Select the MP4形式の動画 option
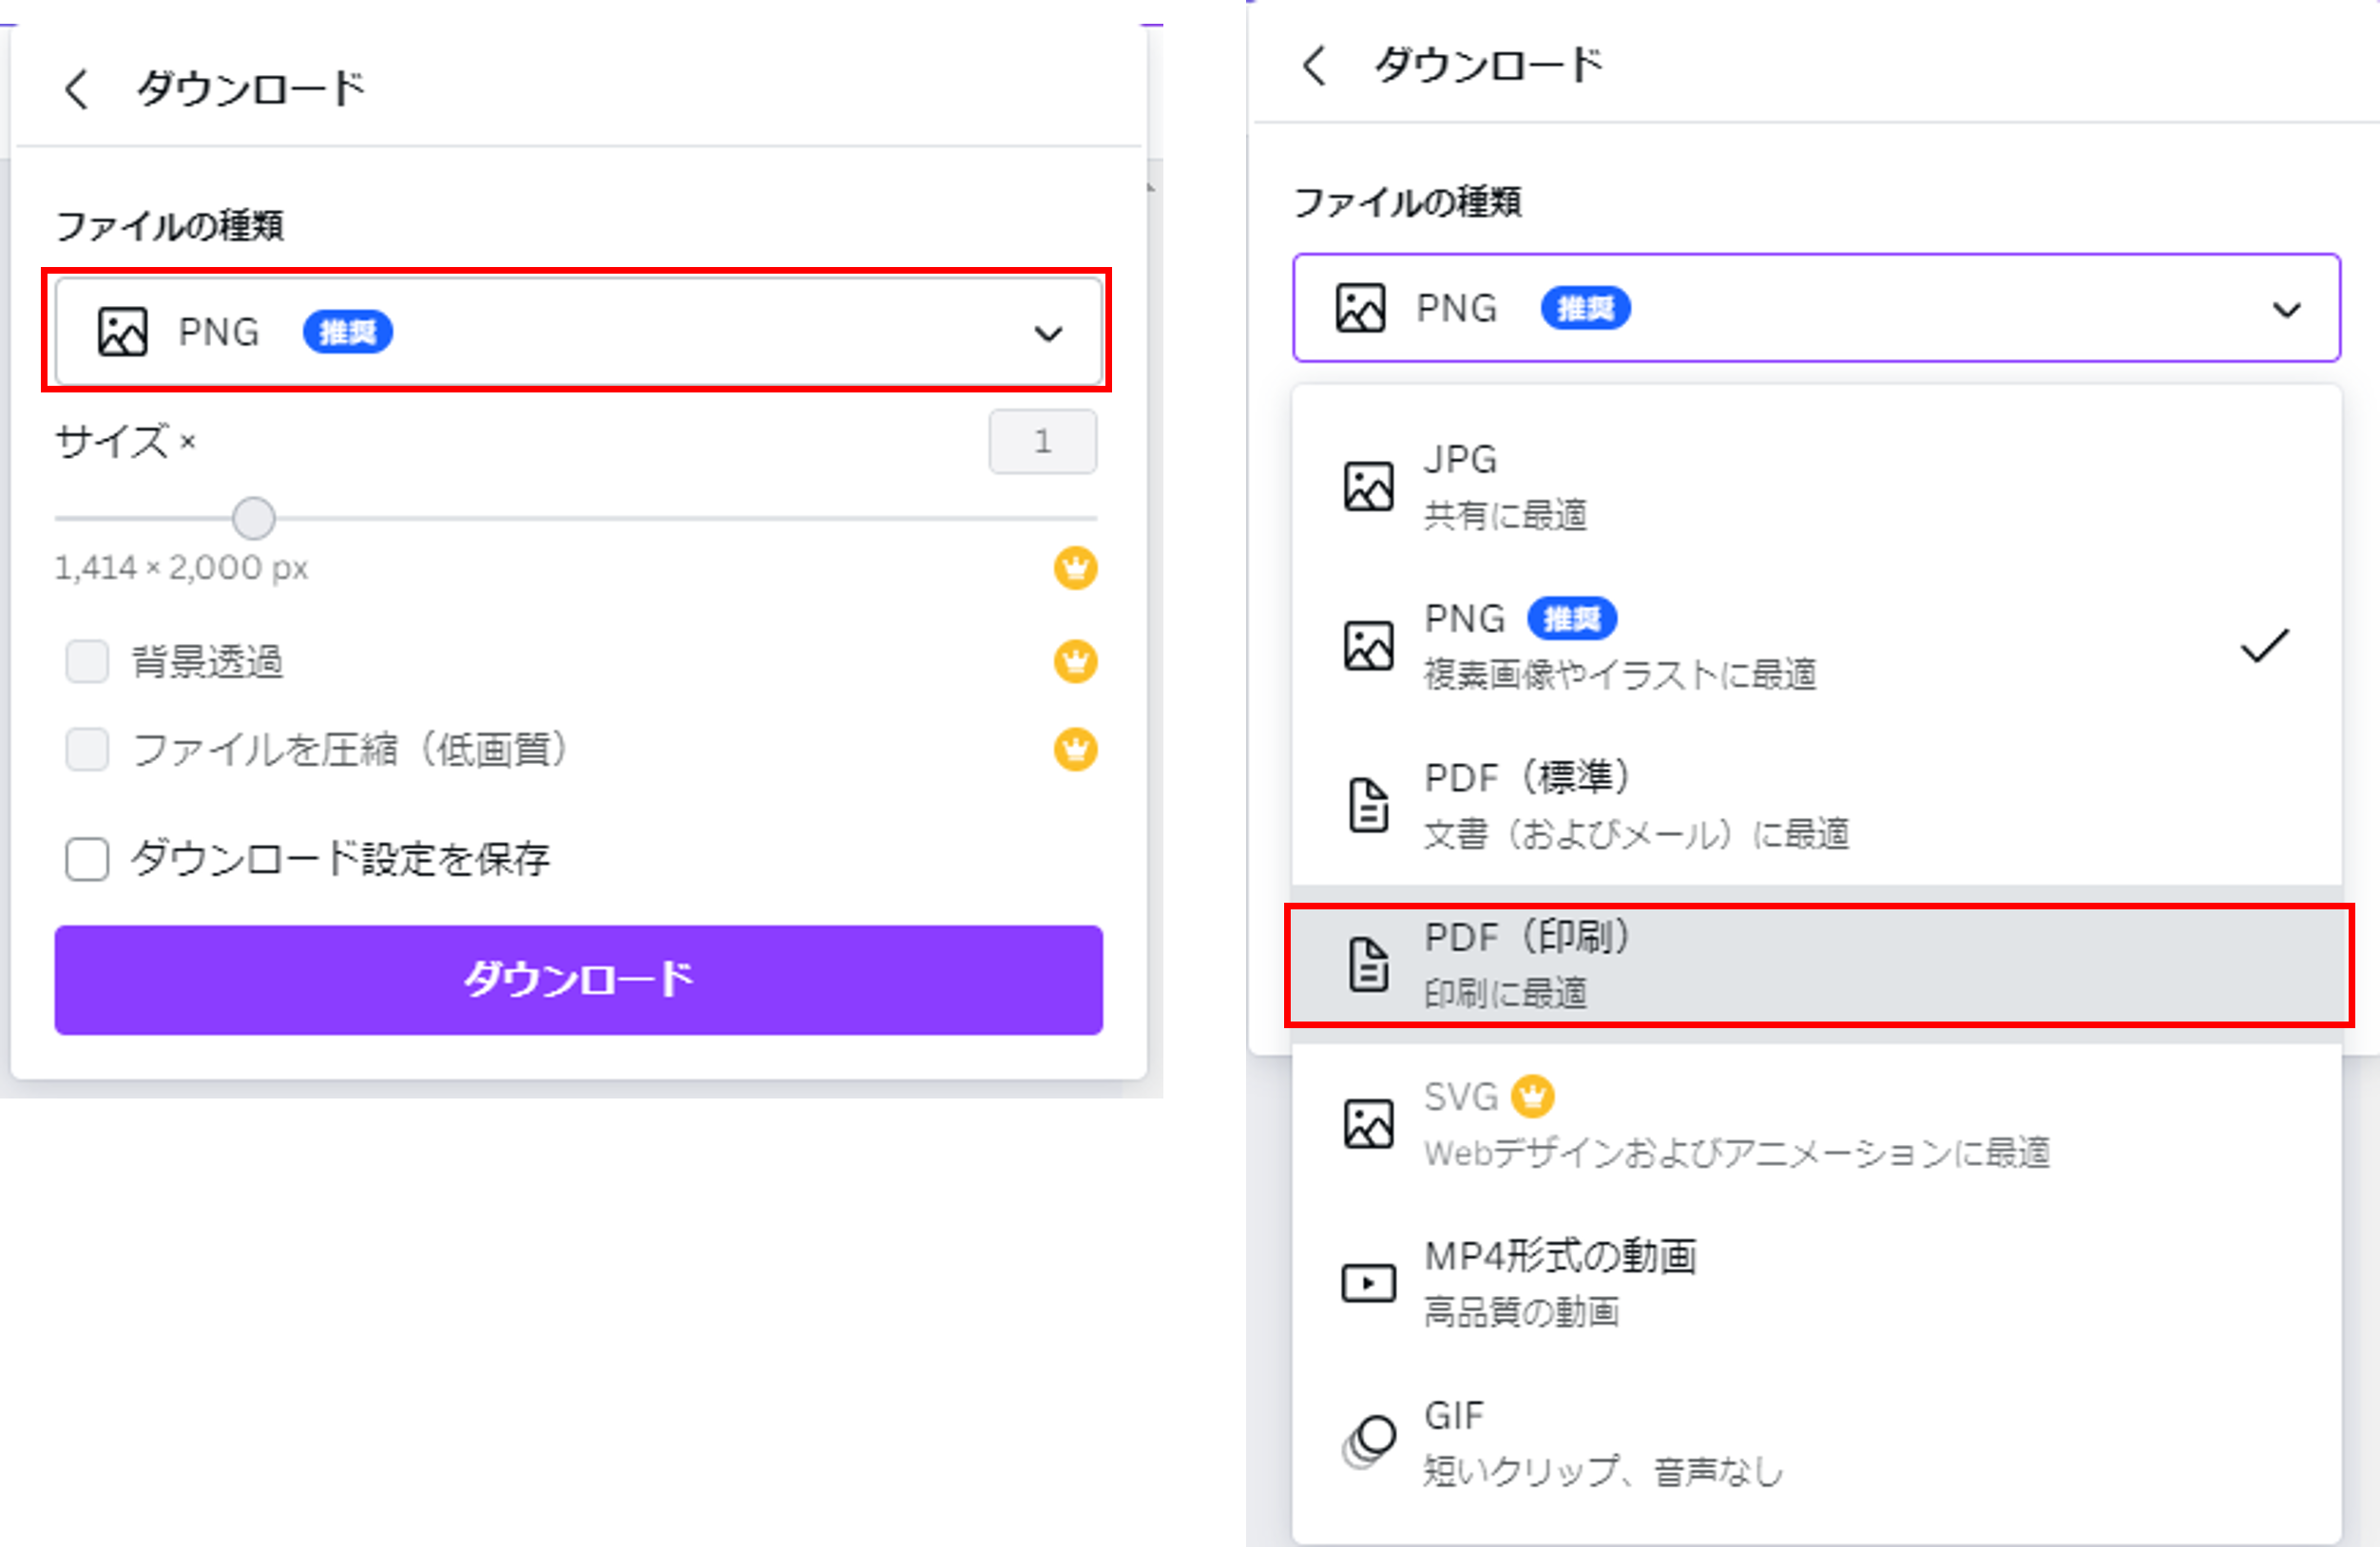This screenshot has width=2380, height=1547. tap(1816, 1283)
